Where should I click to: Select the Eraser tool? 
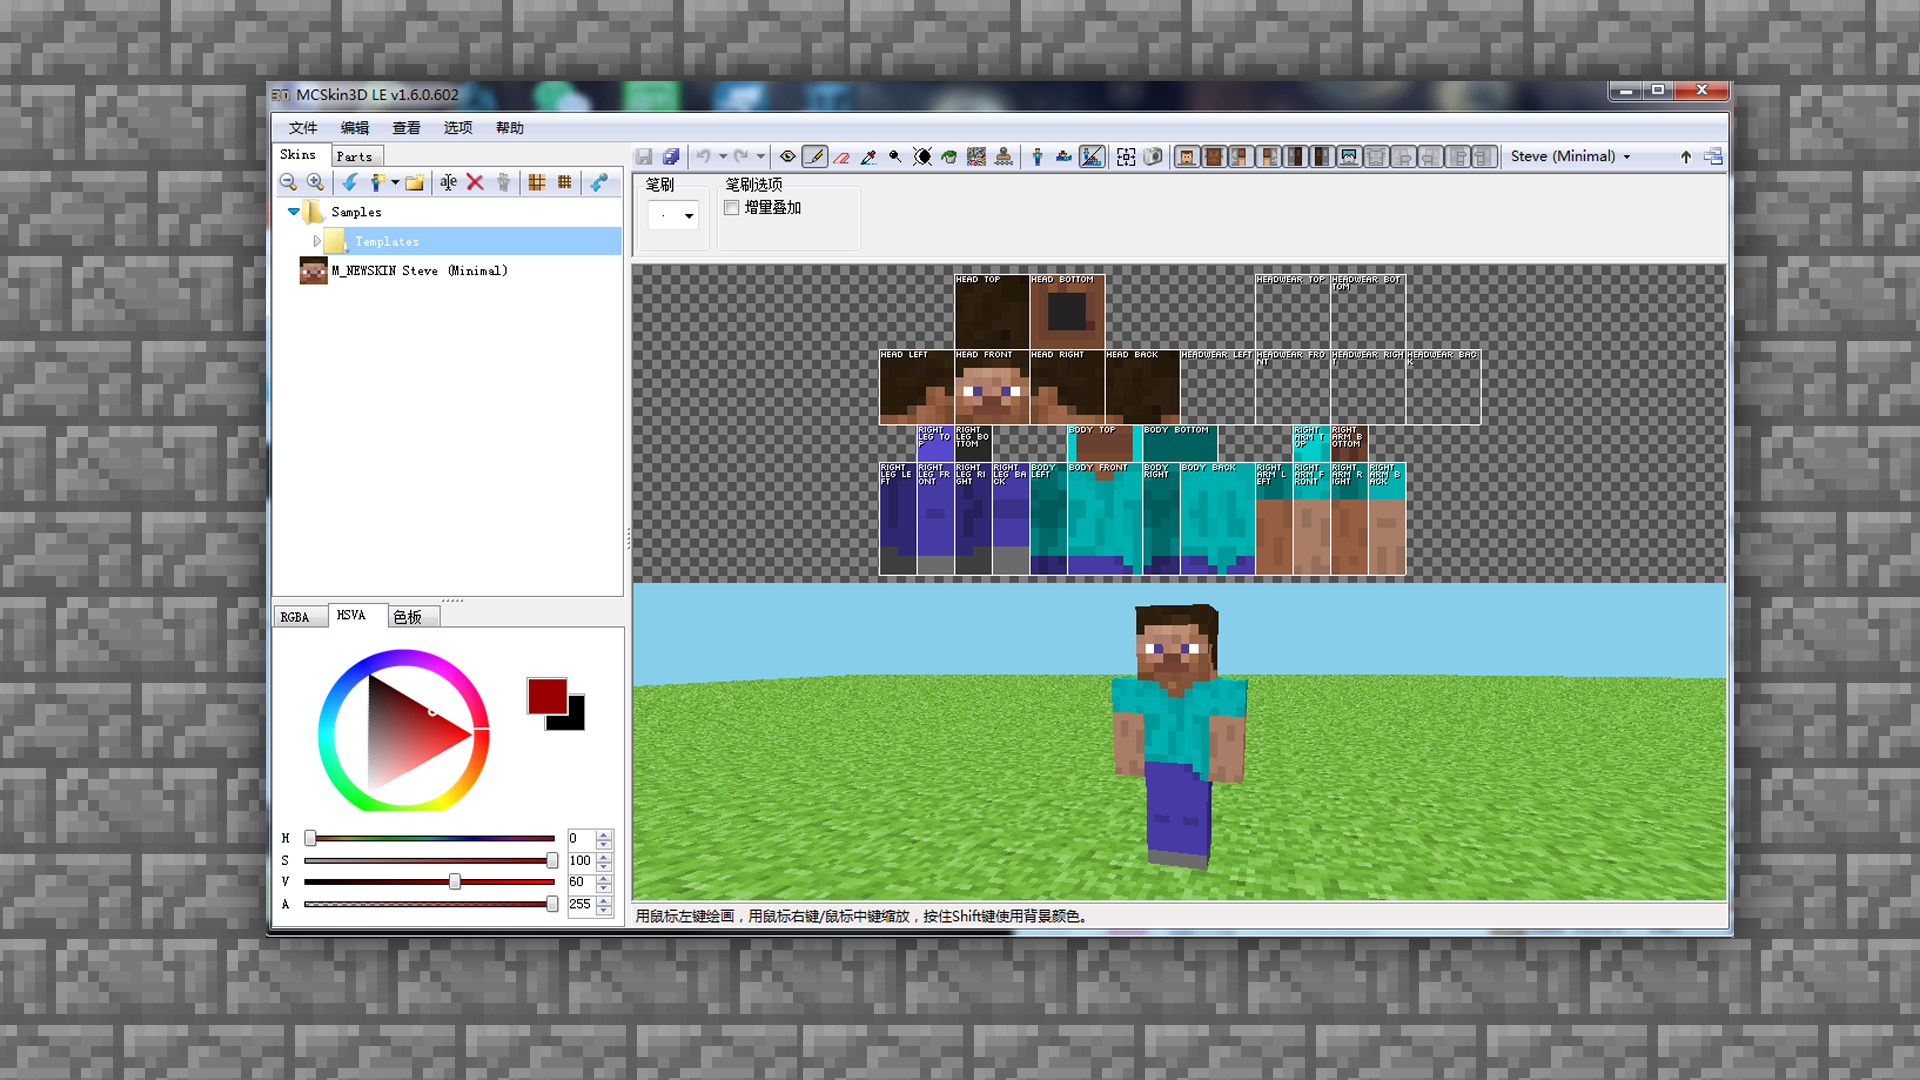coord(842,157)
